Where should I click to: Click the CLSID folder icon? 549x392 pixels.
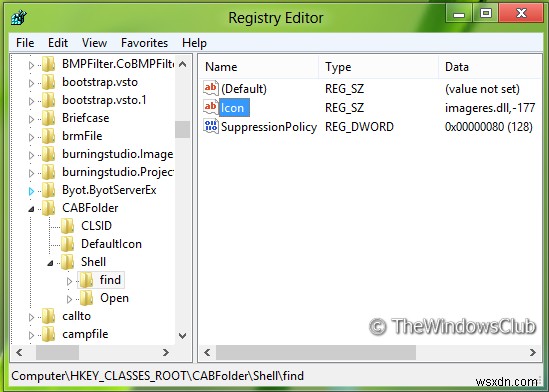67,226
